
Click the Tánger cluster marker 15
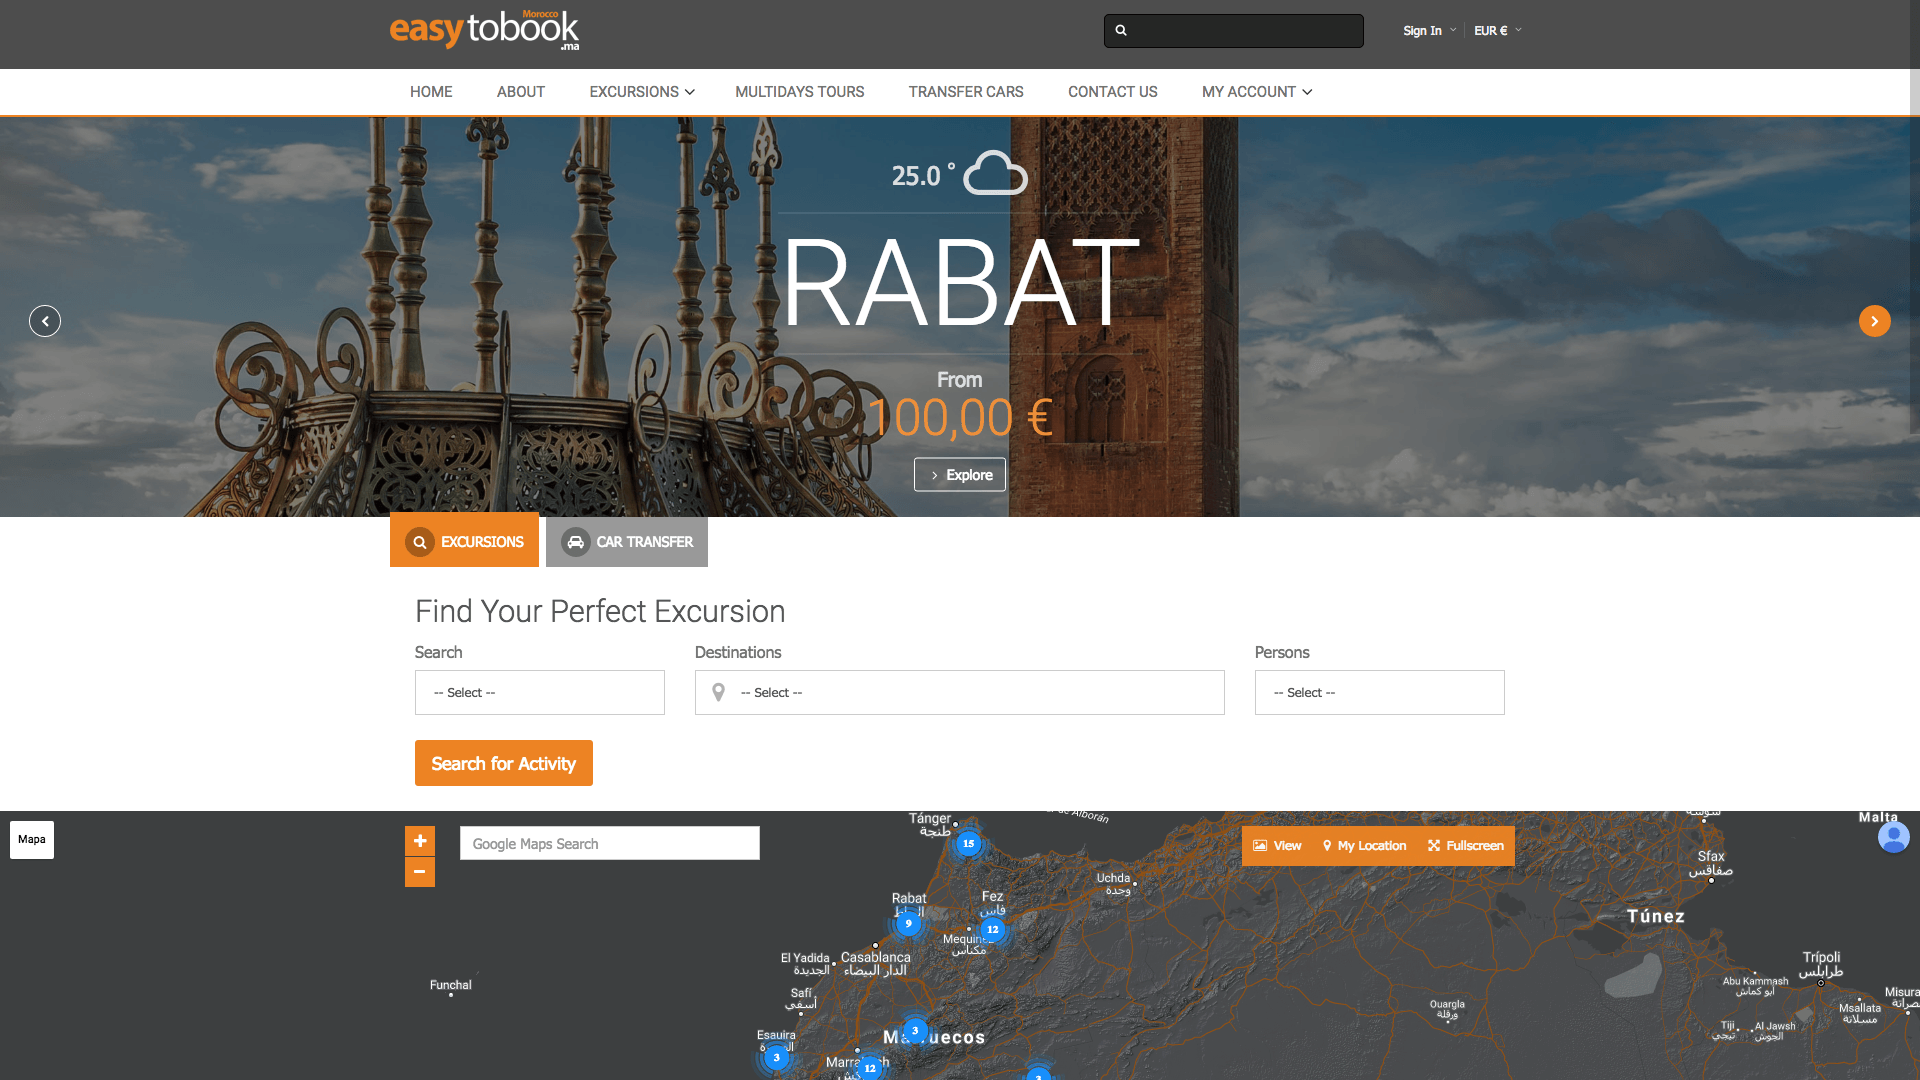[x=968, y=843]
